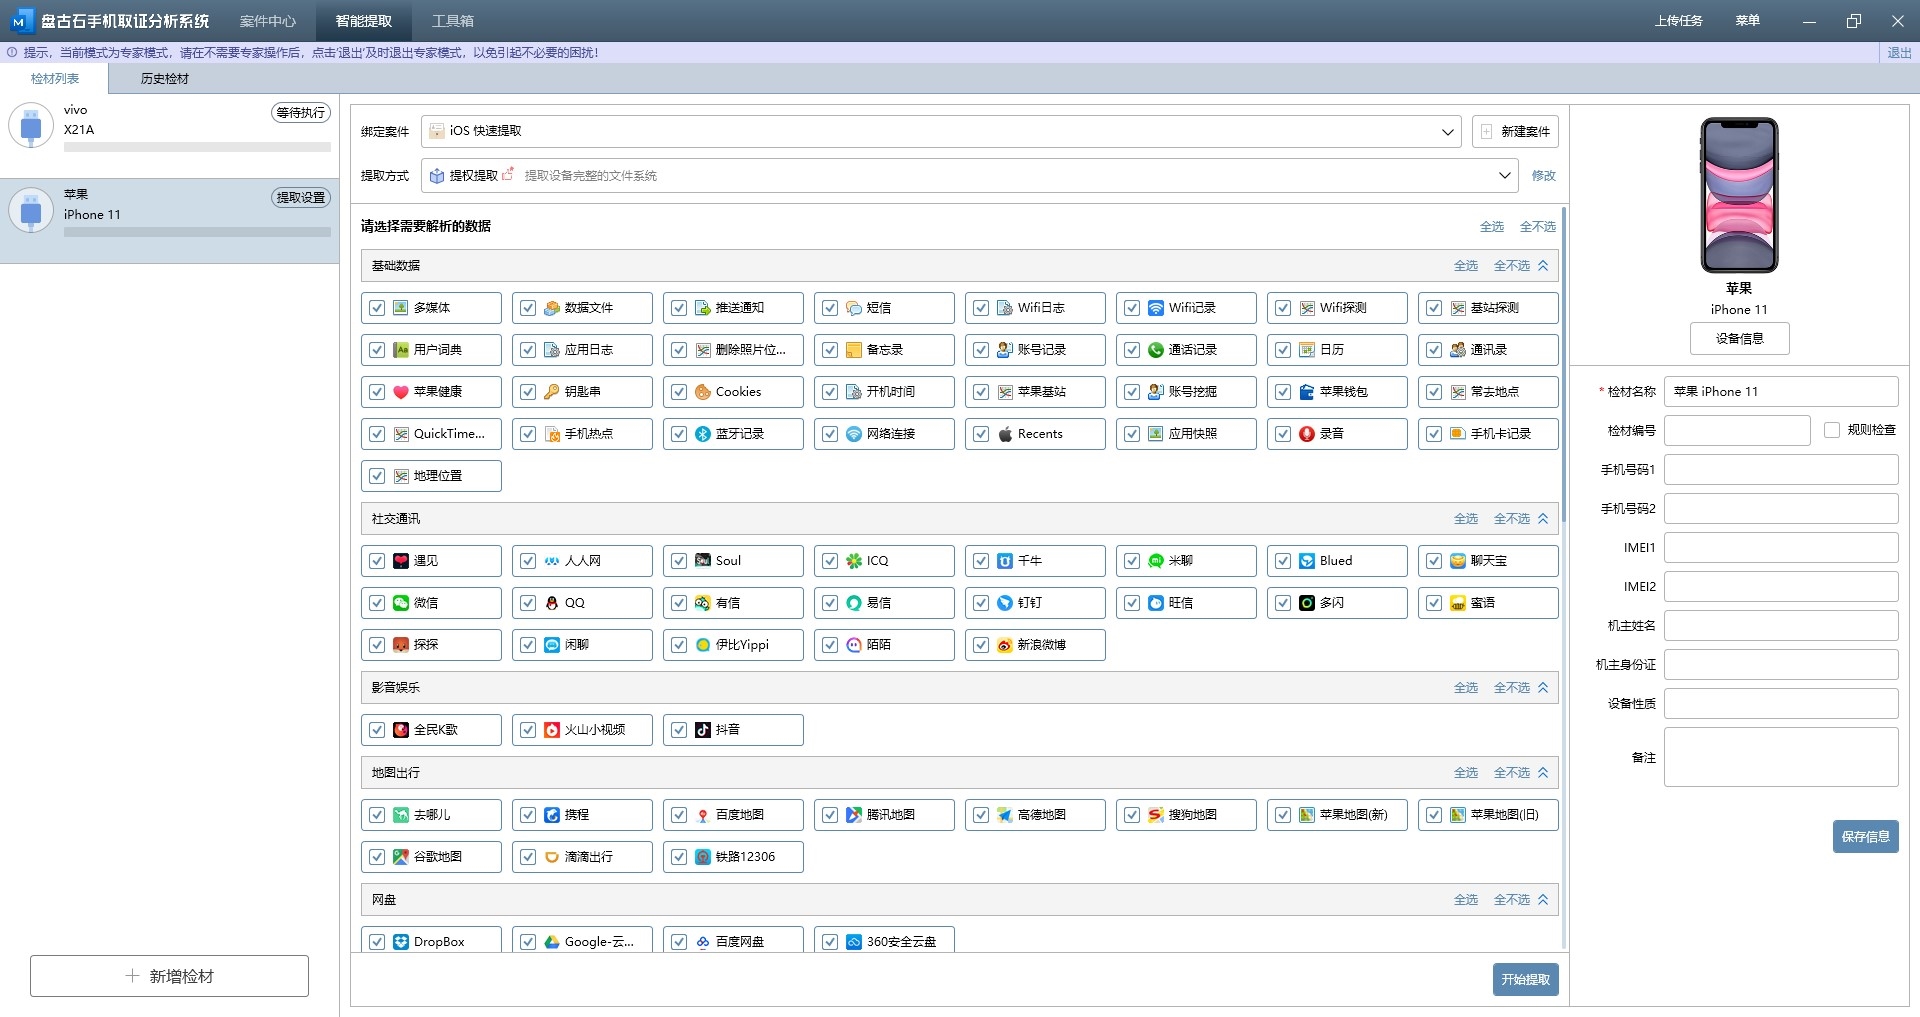Click the Douyin (抖音) icon

[703, 730]
